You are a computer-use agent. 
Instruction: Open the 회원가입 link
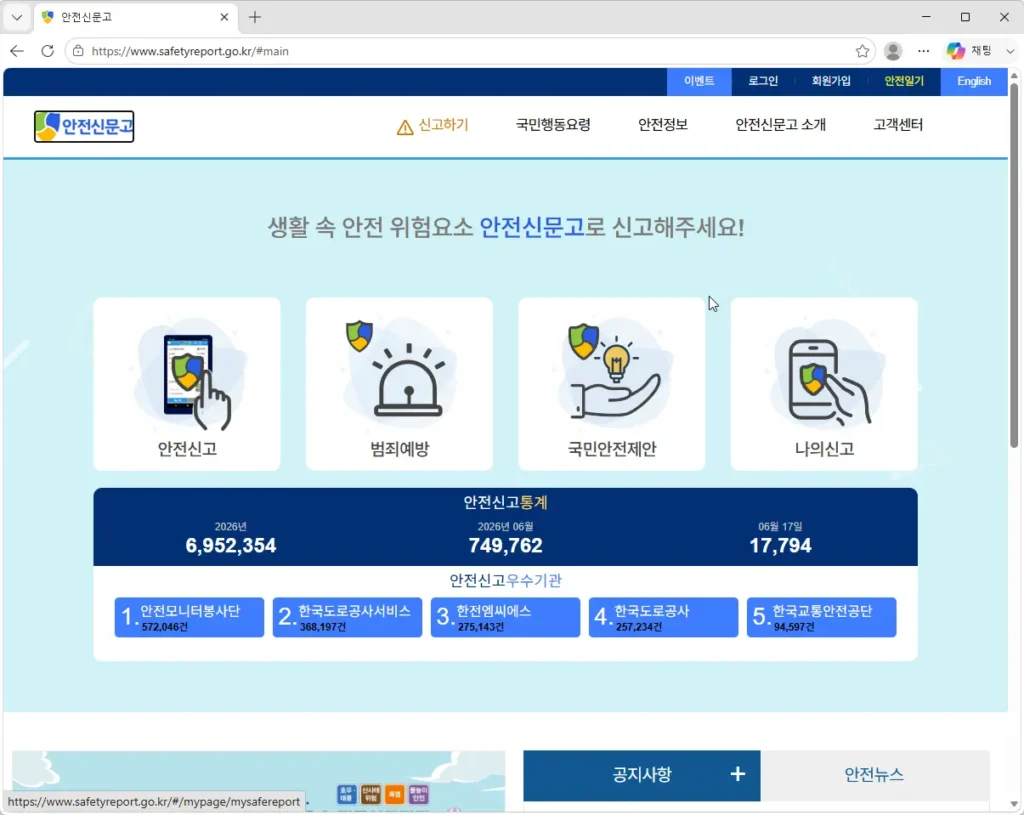click(831, 81)
